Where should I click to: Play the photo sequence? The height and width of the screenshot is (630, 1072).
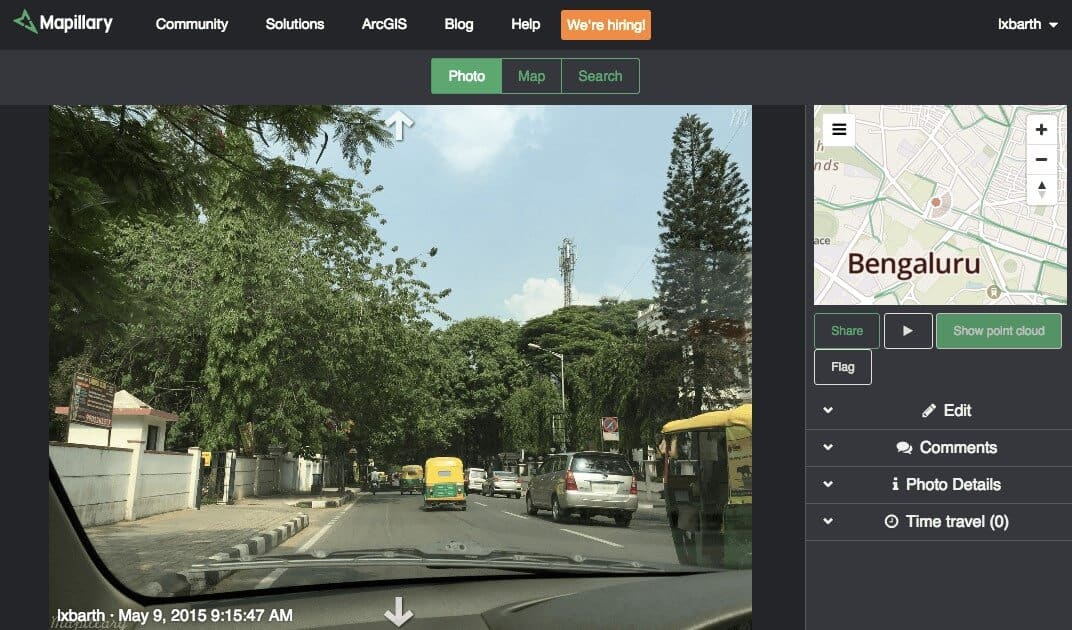(x=908, y=331)
